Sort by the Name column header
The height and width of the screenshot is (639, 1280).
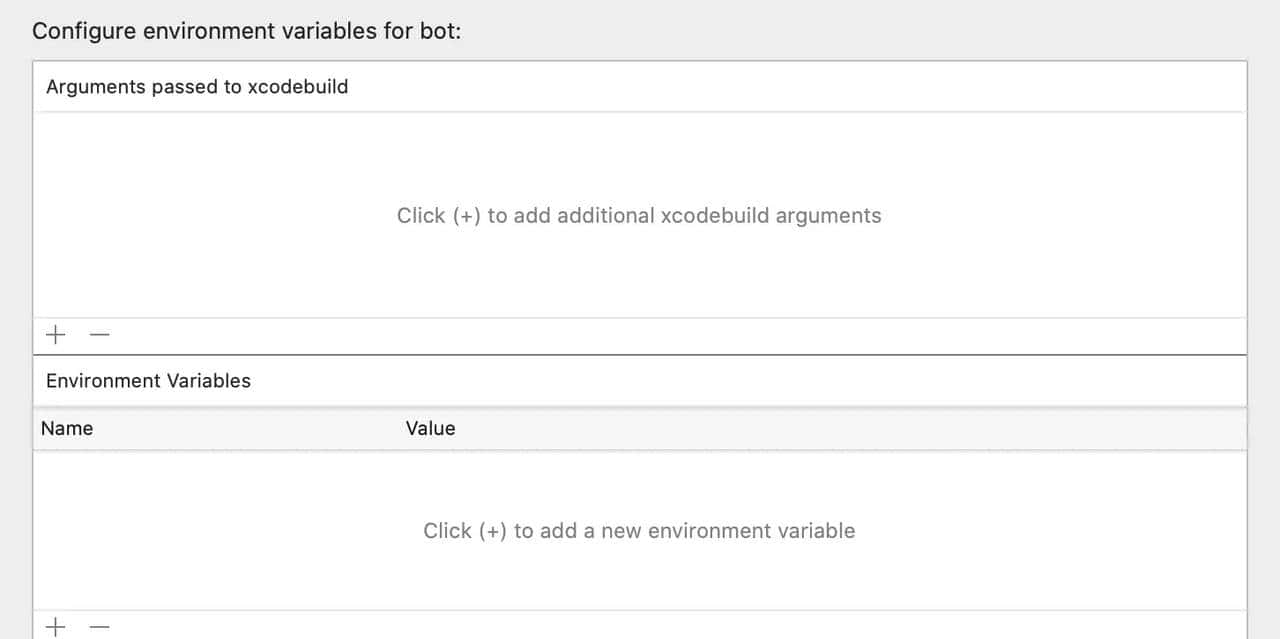point(67,428)
